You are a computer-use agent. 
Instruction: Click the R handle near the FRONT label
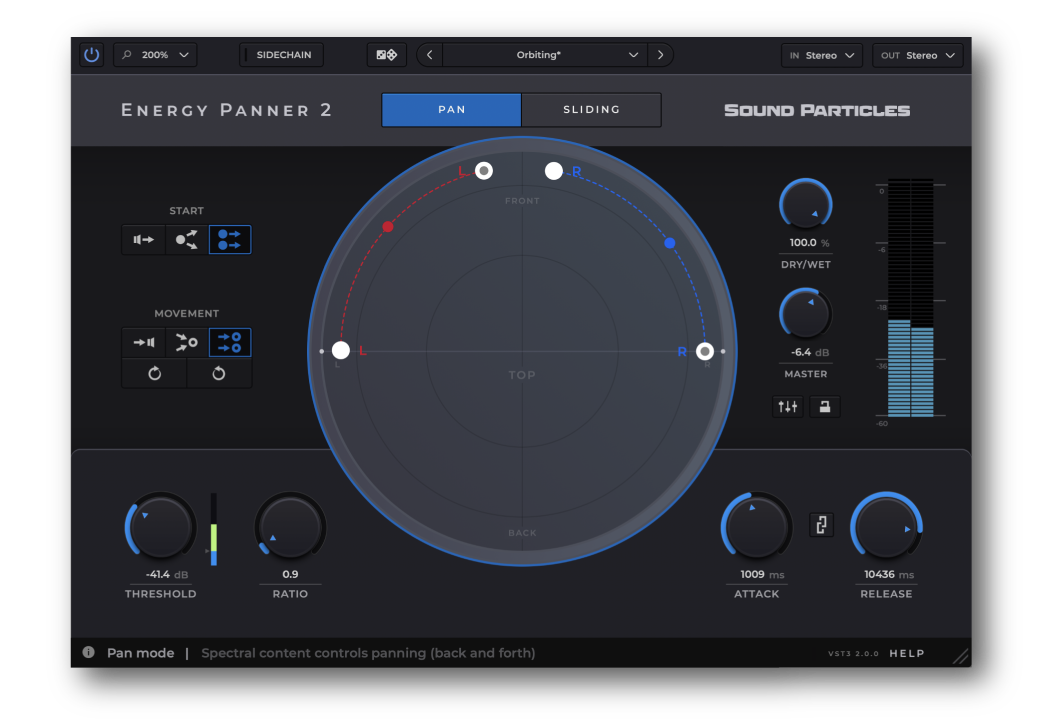553,171
